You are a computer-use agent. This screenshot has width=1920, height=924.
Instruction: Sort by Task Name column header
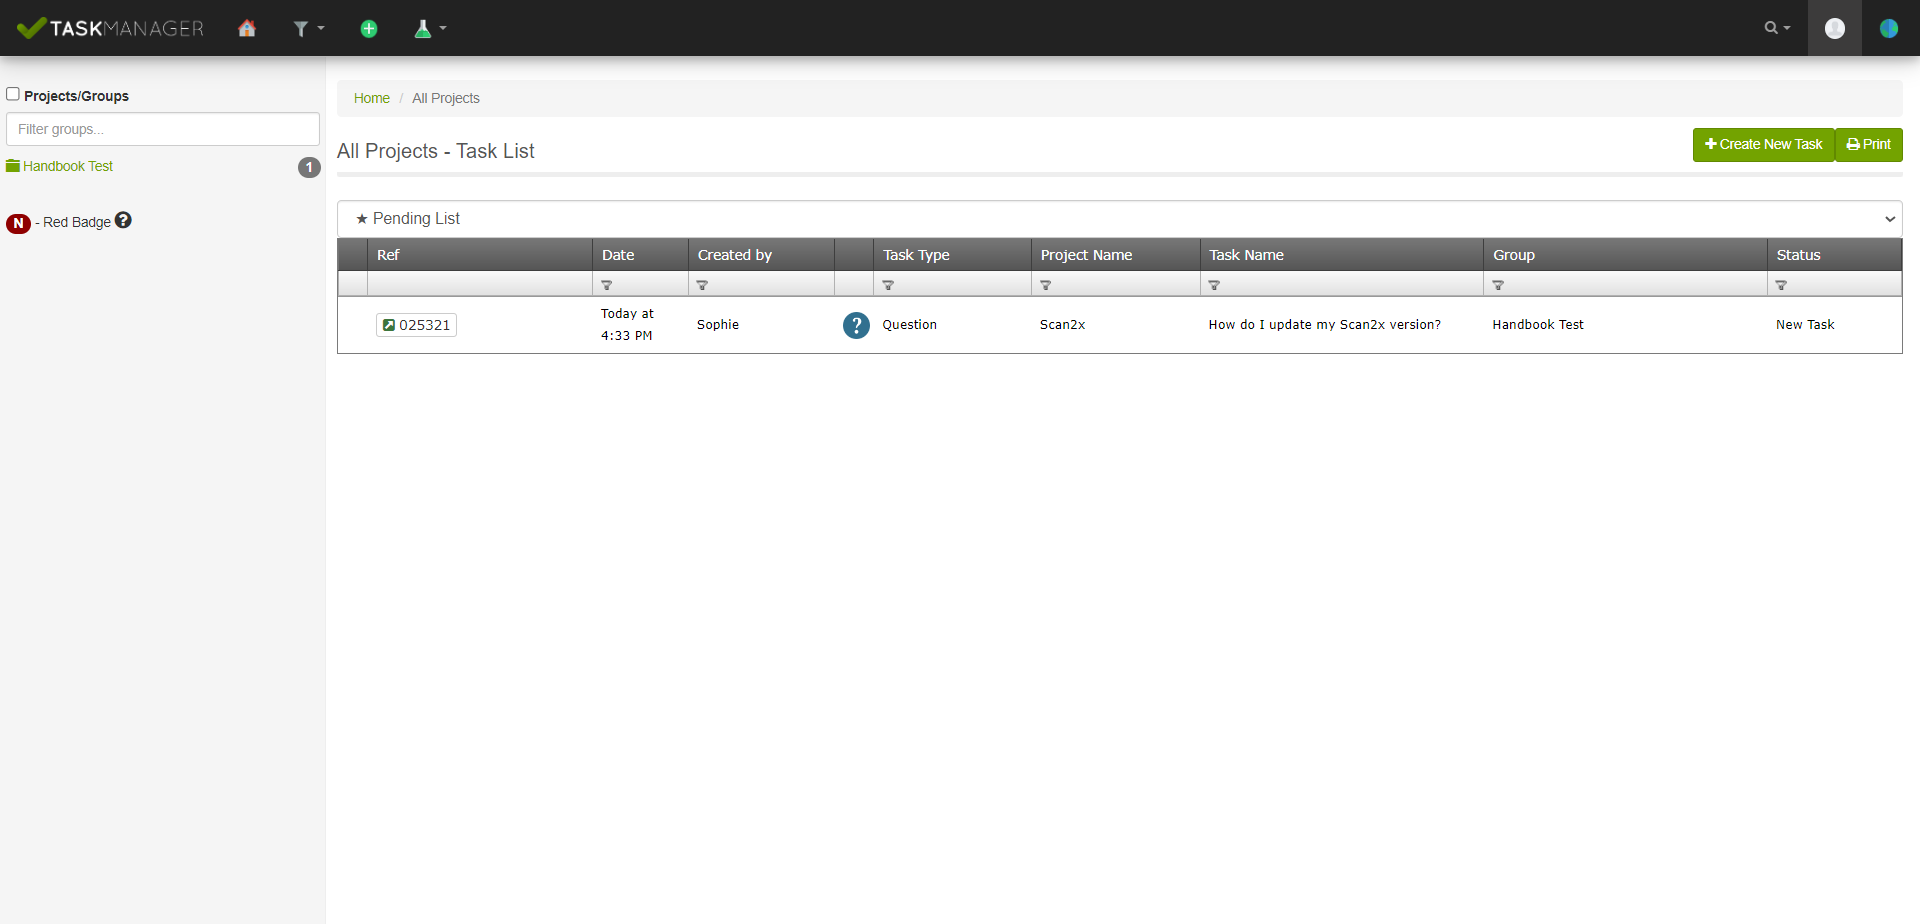point(1246,255)
